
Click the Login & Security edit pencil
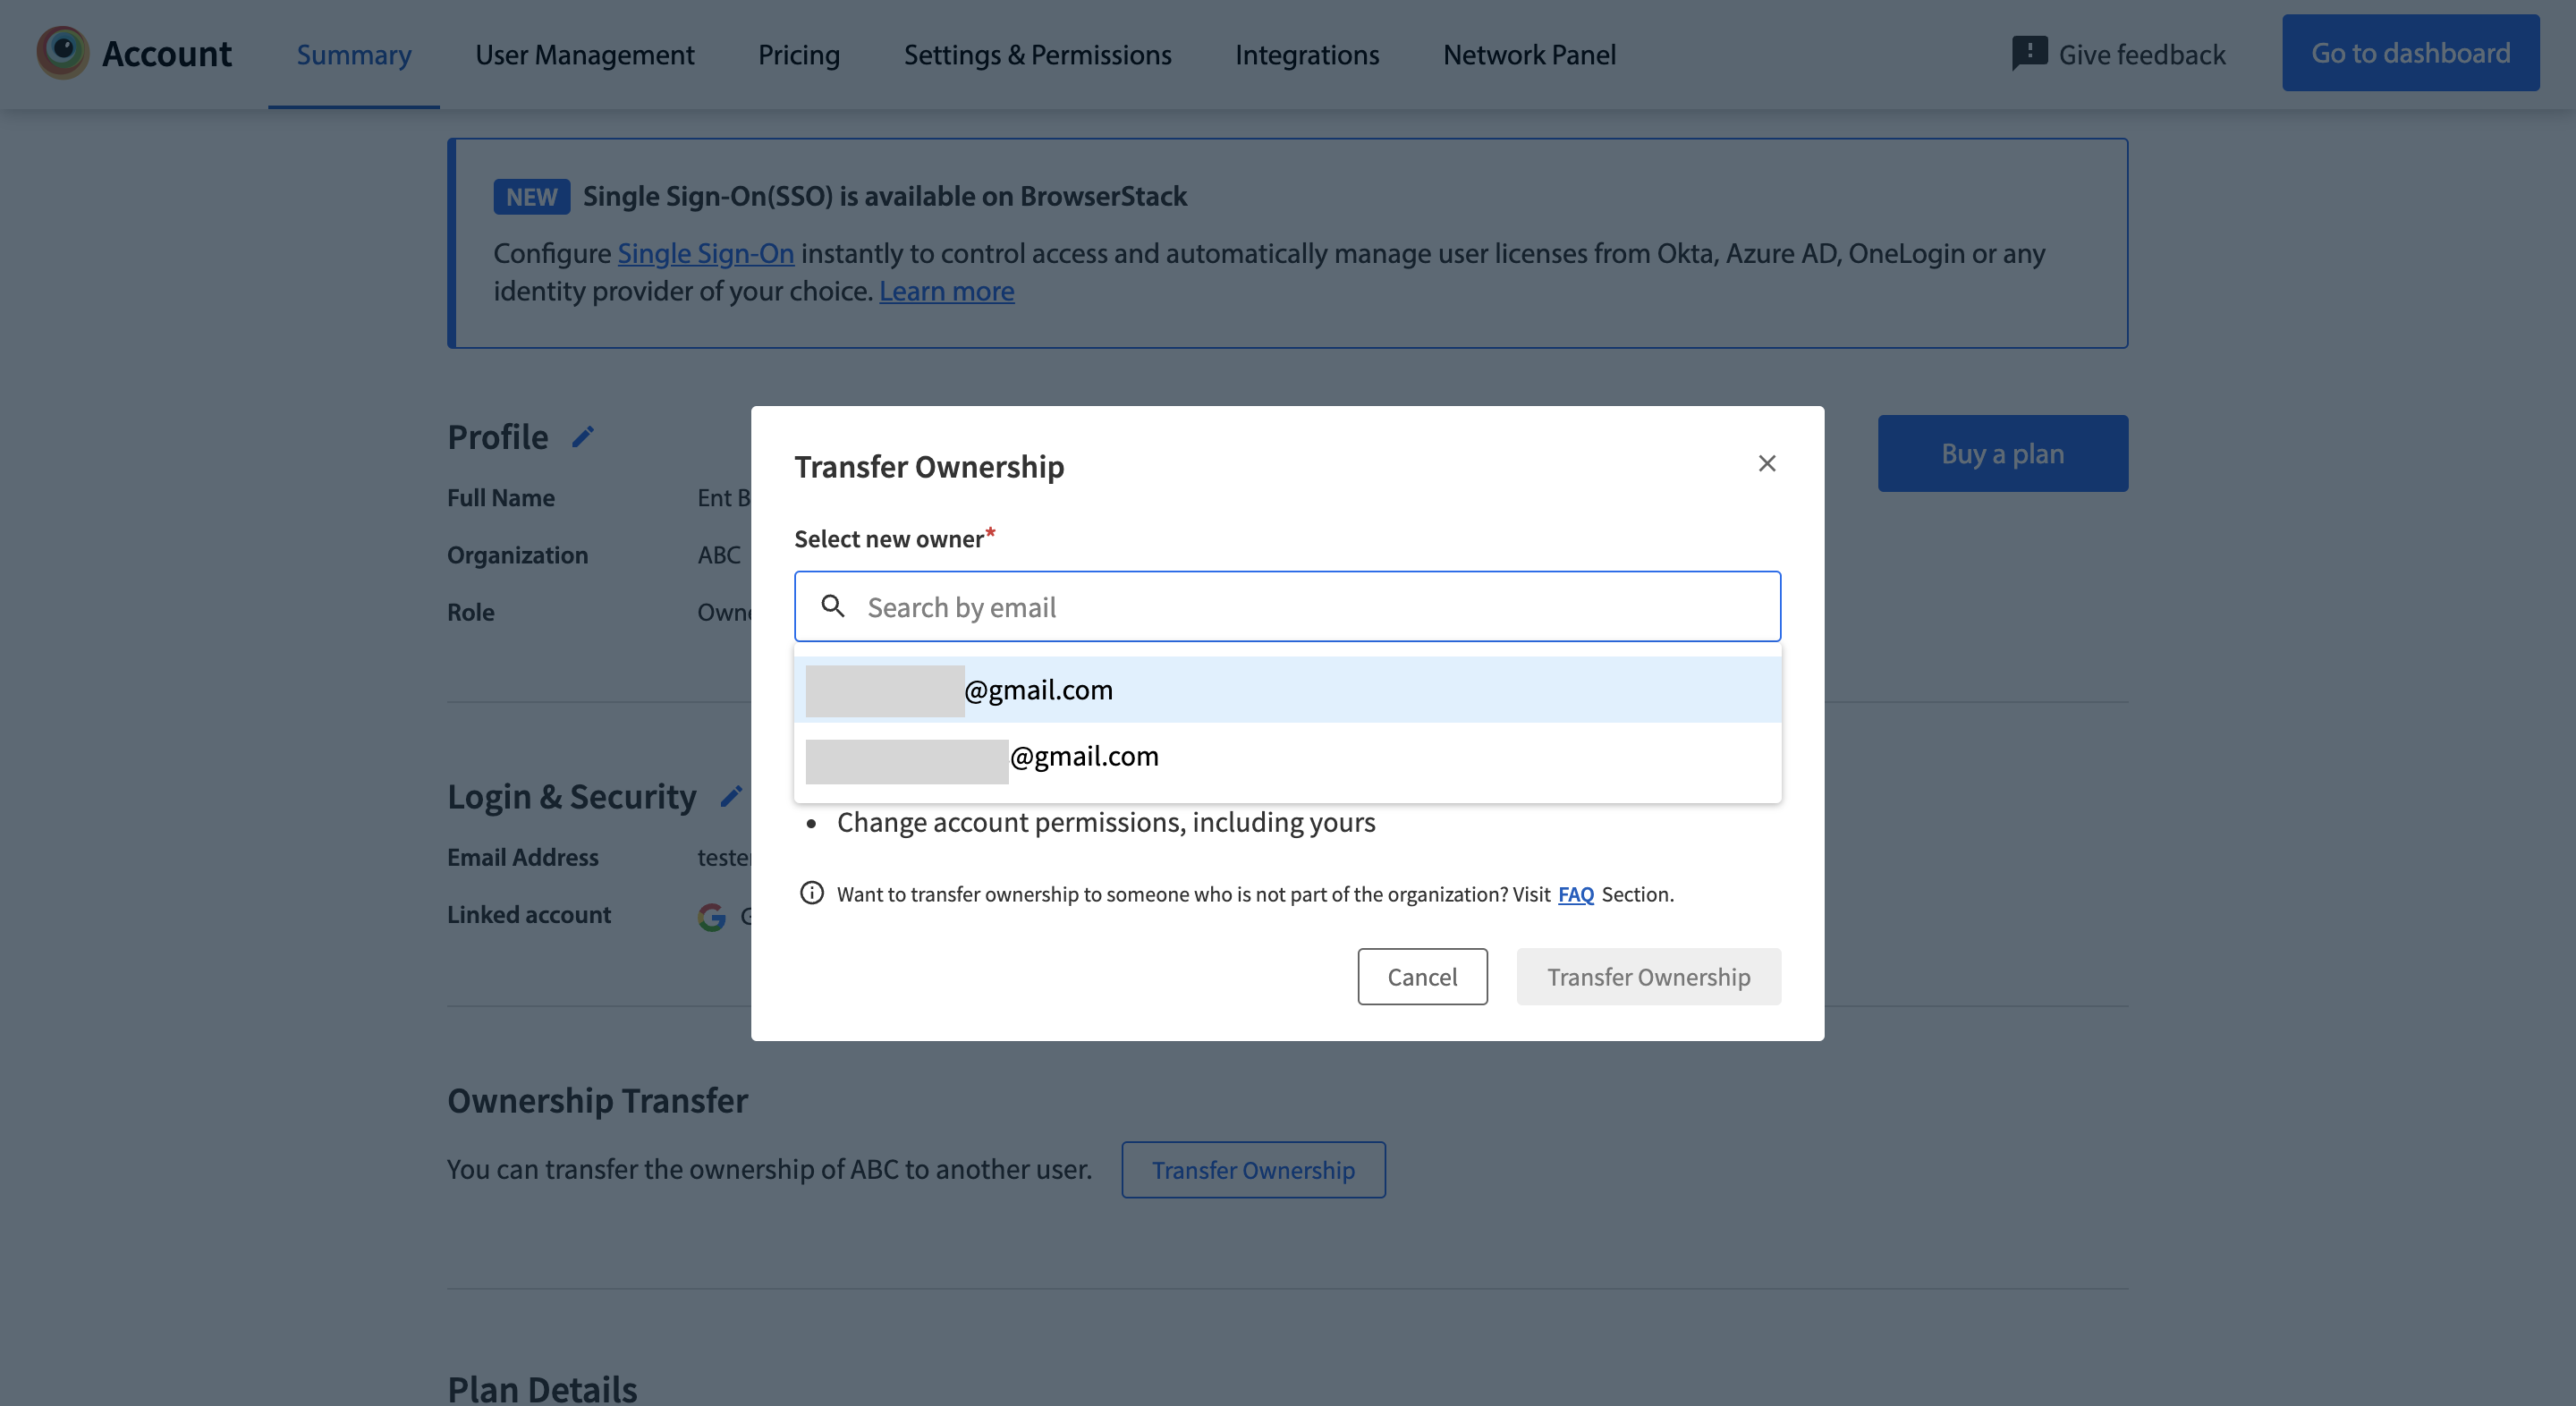point(731,796)
